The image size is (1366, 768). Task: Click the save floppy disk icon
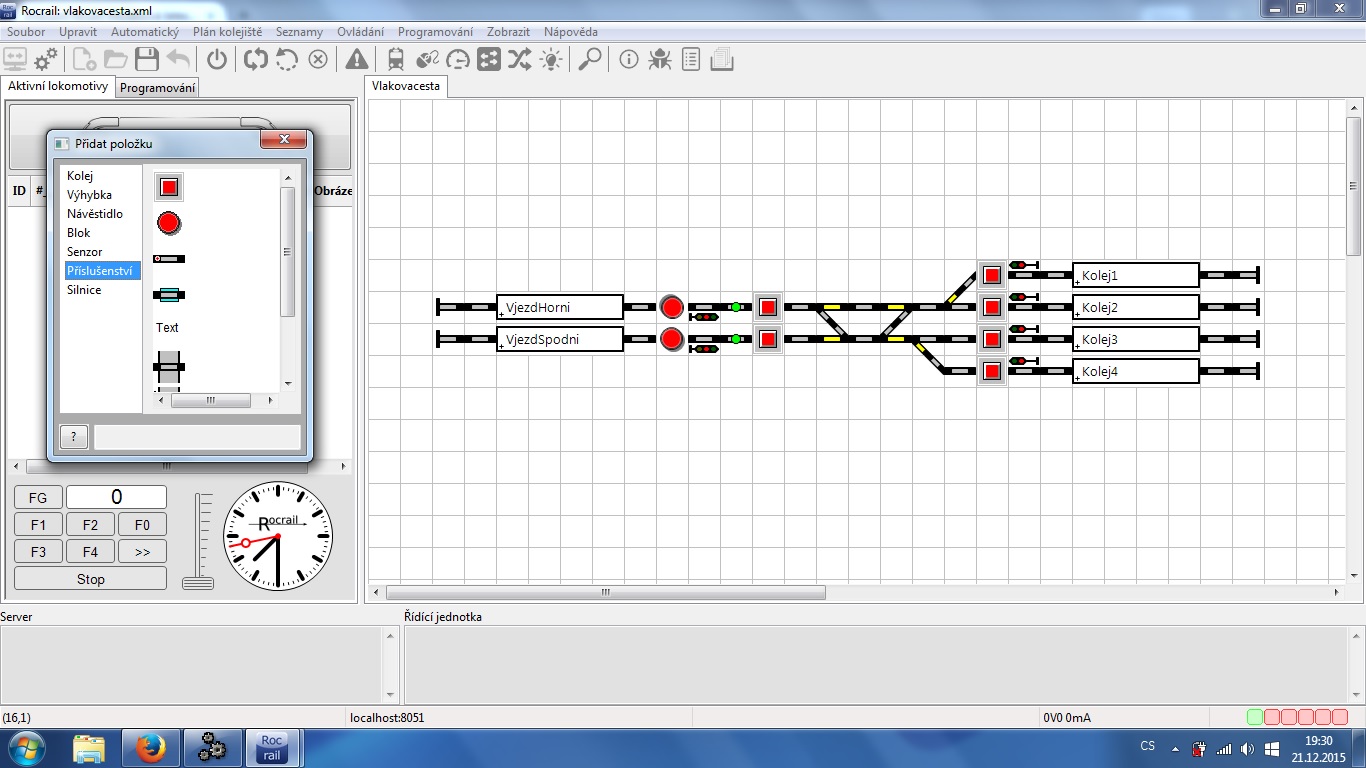(147, 59)
